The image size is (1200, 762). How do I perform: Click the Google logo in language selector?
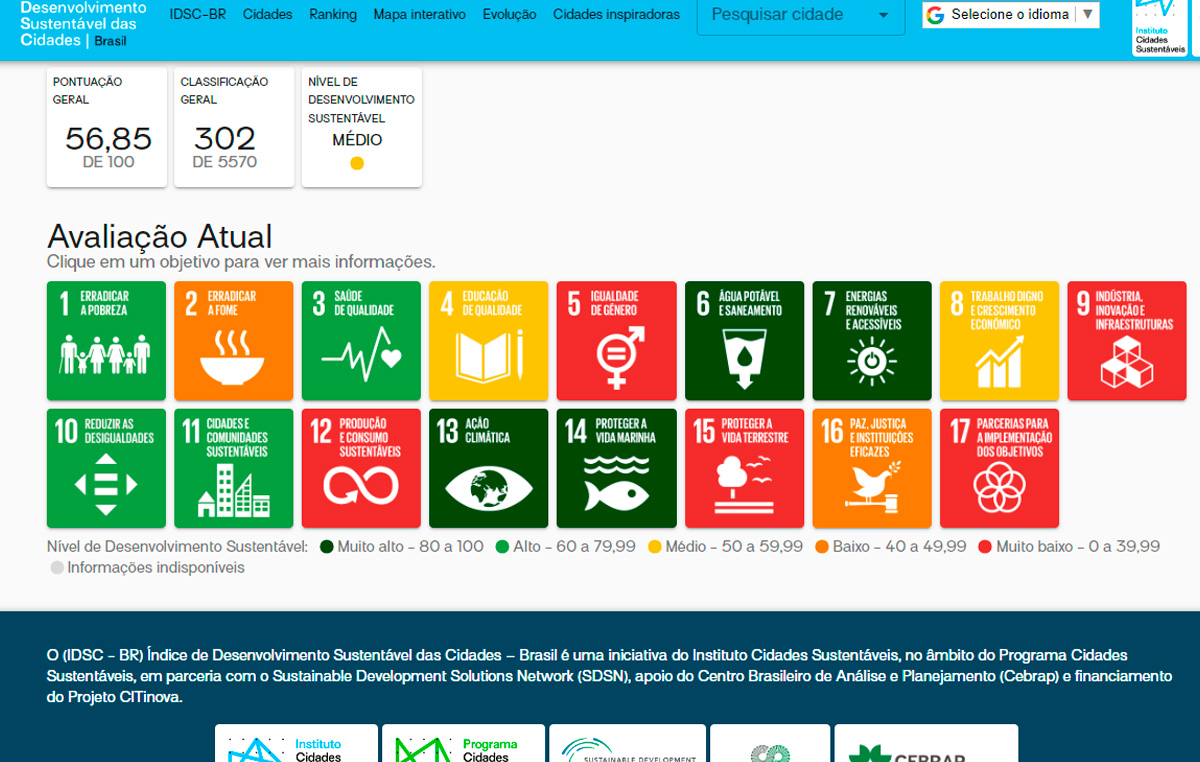(935, 15)
